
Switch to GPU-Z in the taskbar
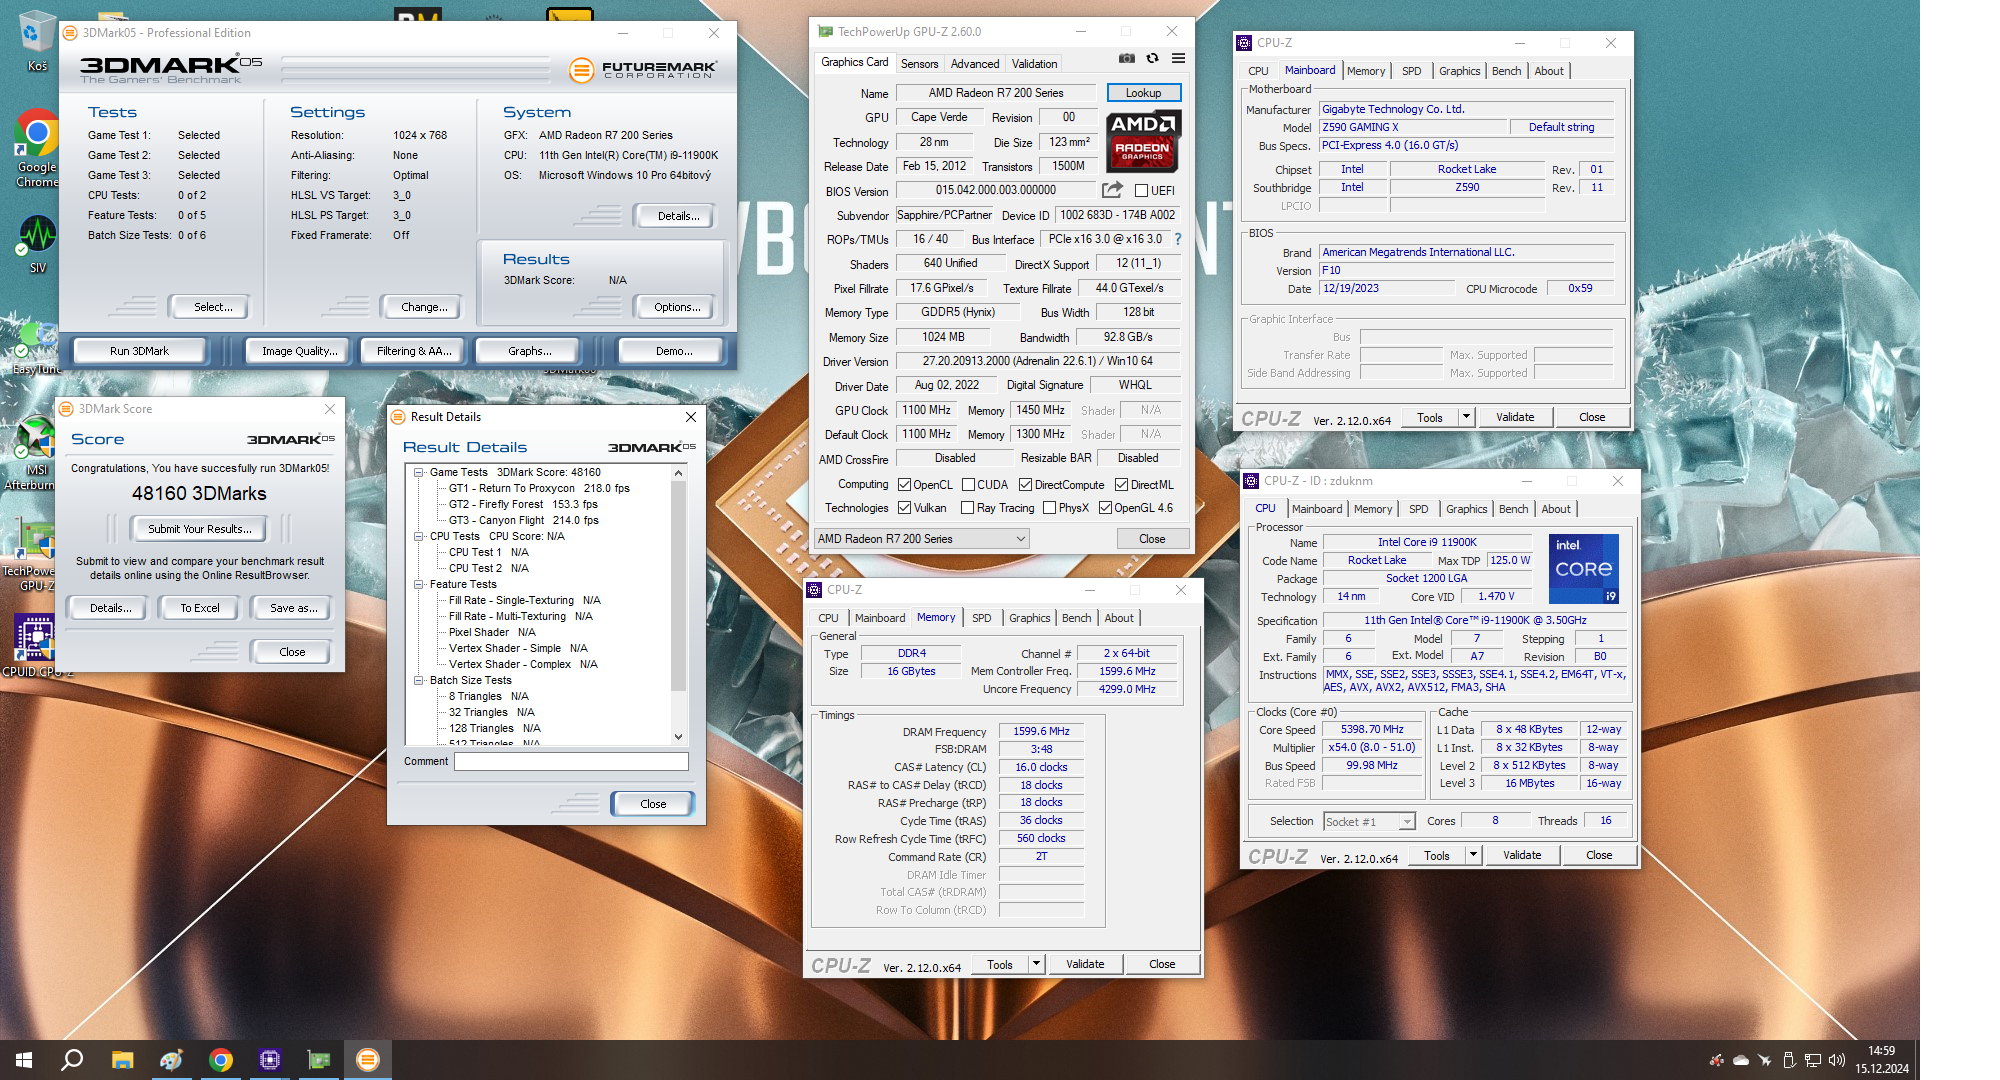pyautogui.click(x=318, y=1060)
